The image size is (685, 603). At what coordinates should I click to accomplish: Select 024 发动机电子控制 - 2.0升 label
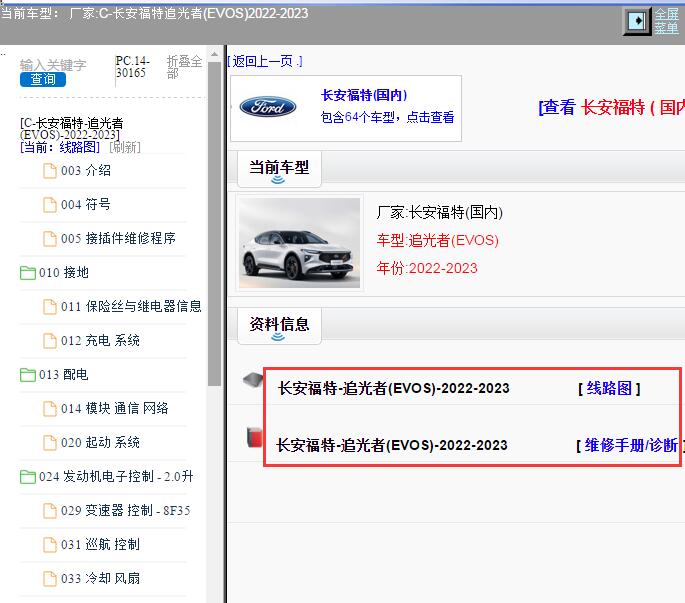pos(116,476)
